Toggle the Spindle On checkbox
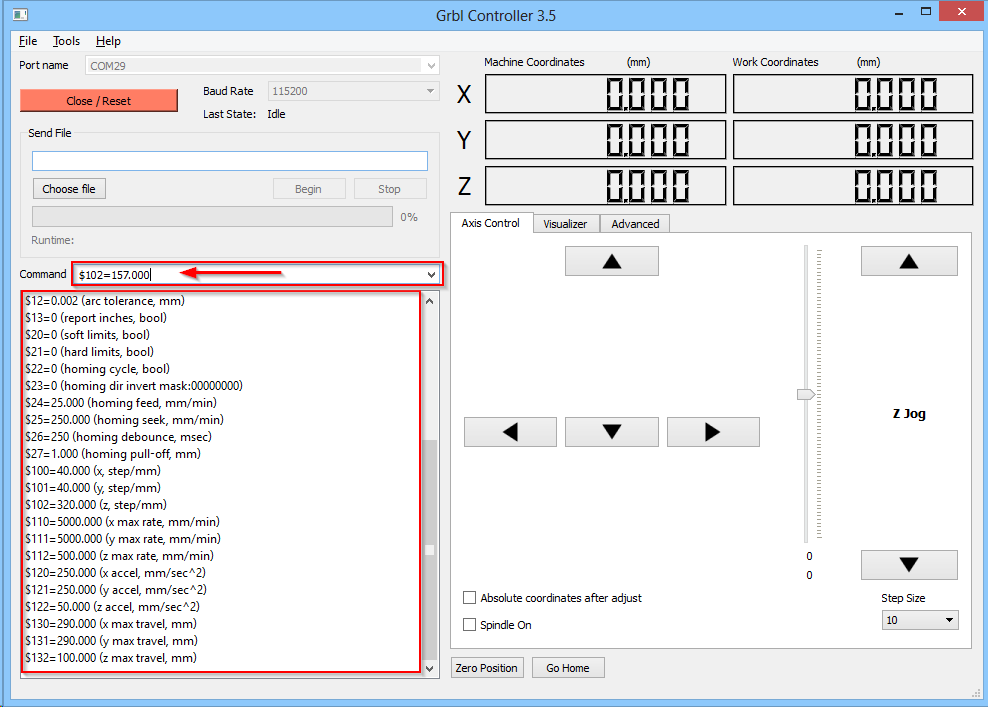The width and height of the screenshot is (988, 707). [x=469, y=624]
